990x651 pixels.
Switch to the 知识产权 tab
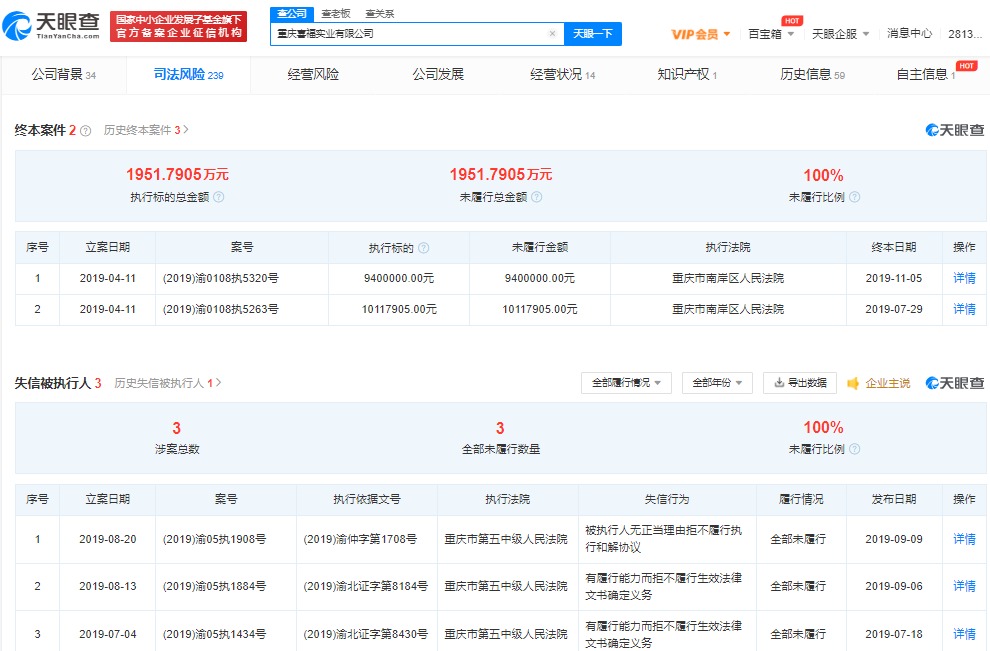(x=686, y=75)
